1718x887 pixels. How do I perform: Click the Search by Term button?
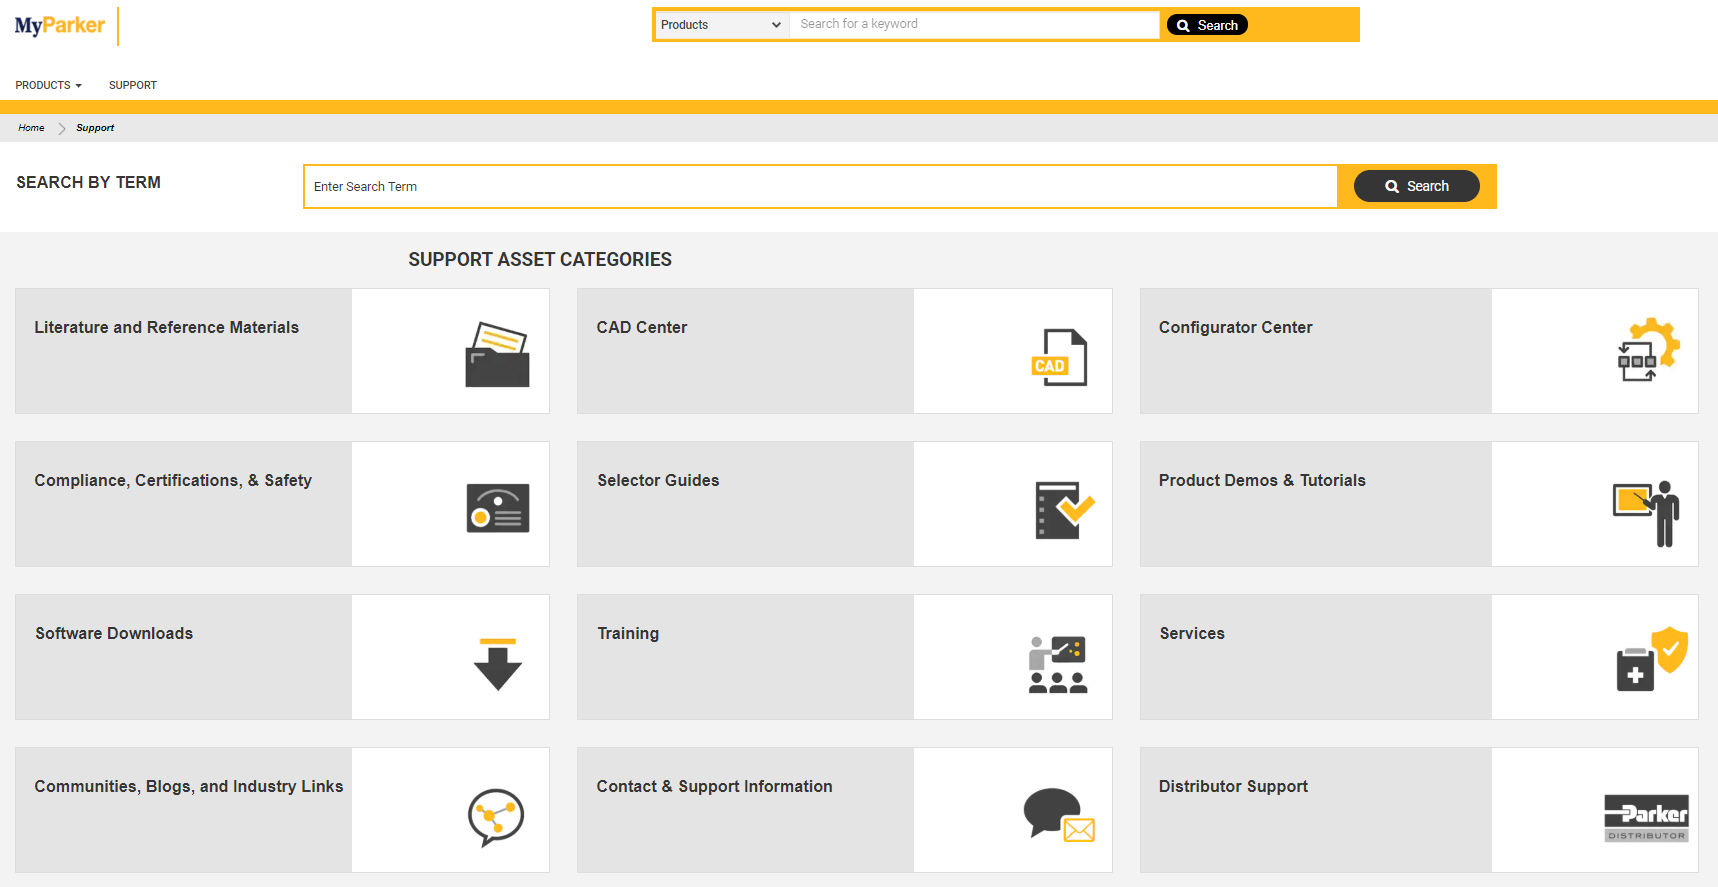(1416, 186)
